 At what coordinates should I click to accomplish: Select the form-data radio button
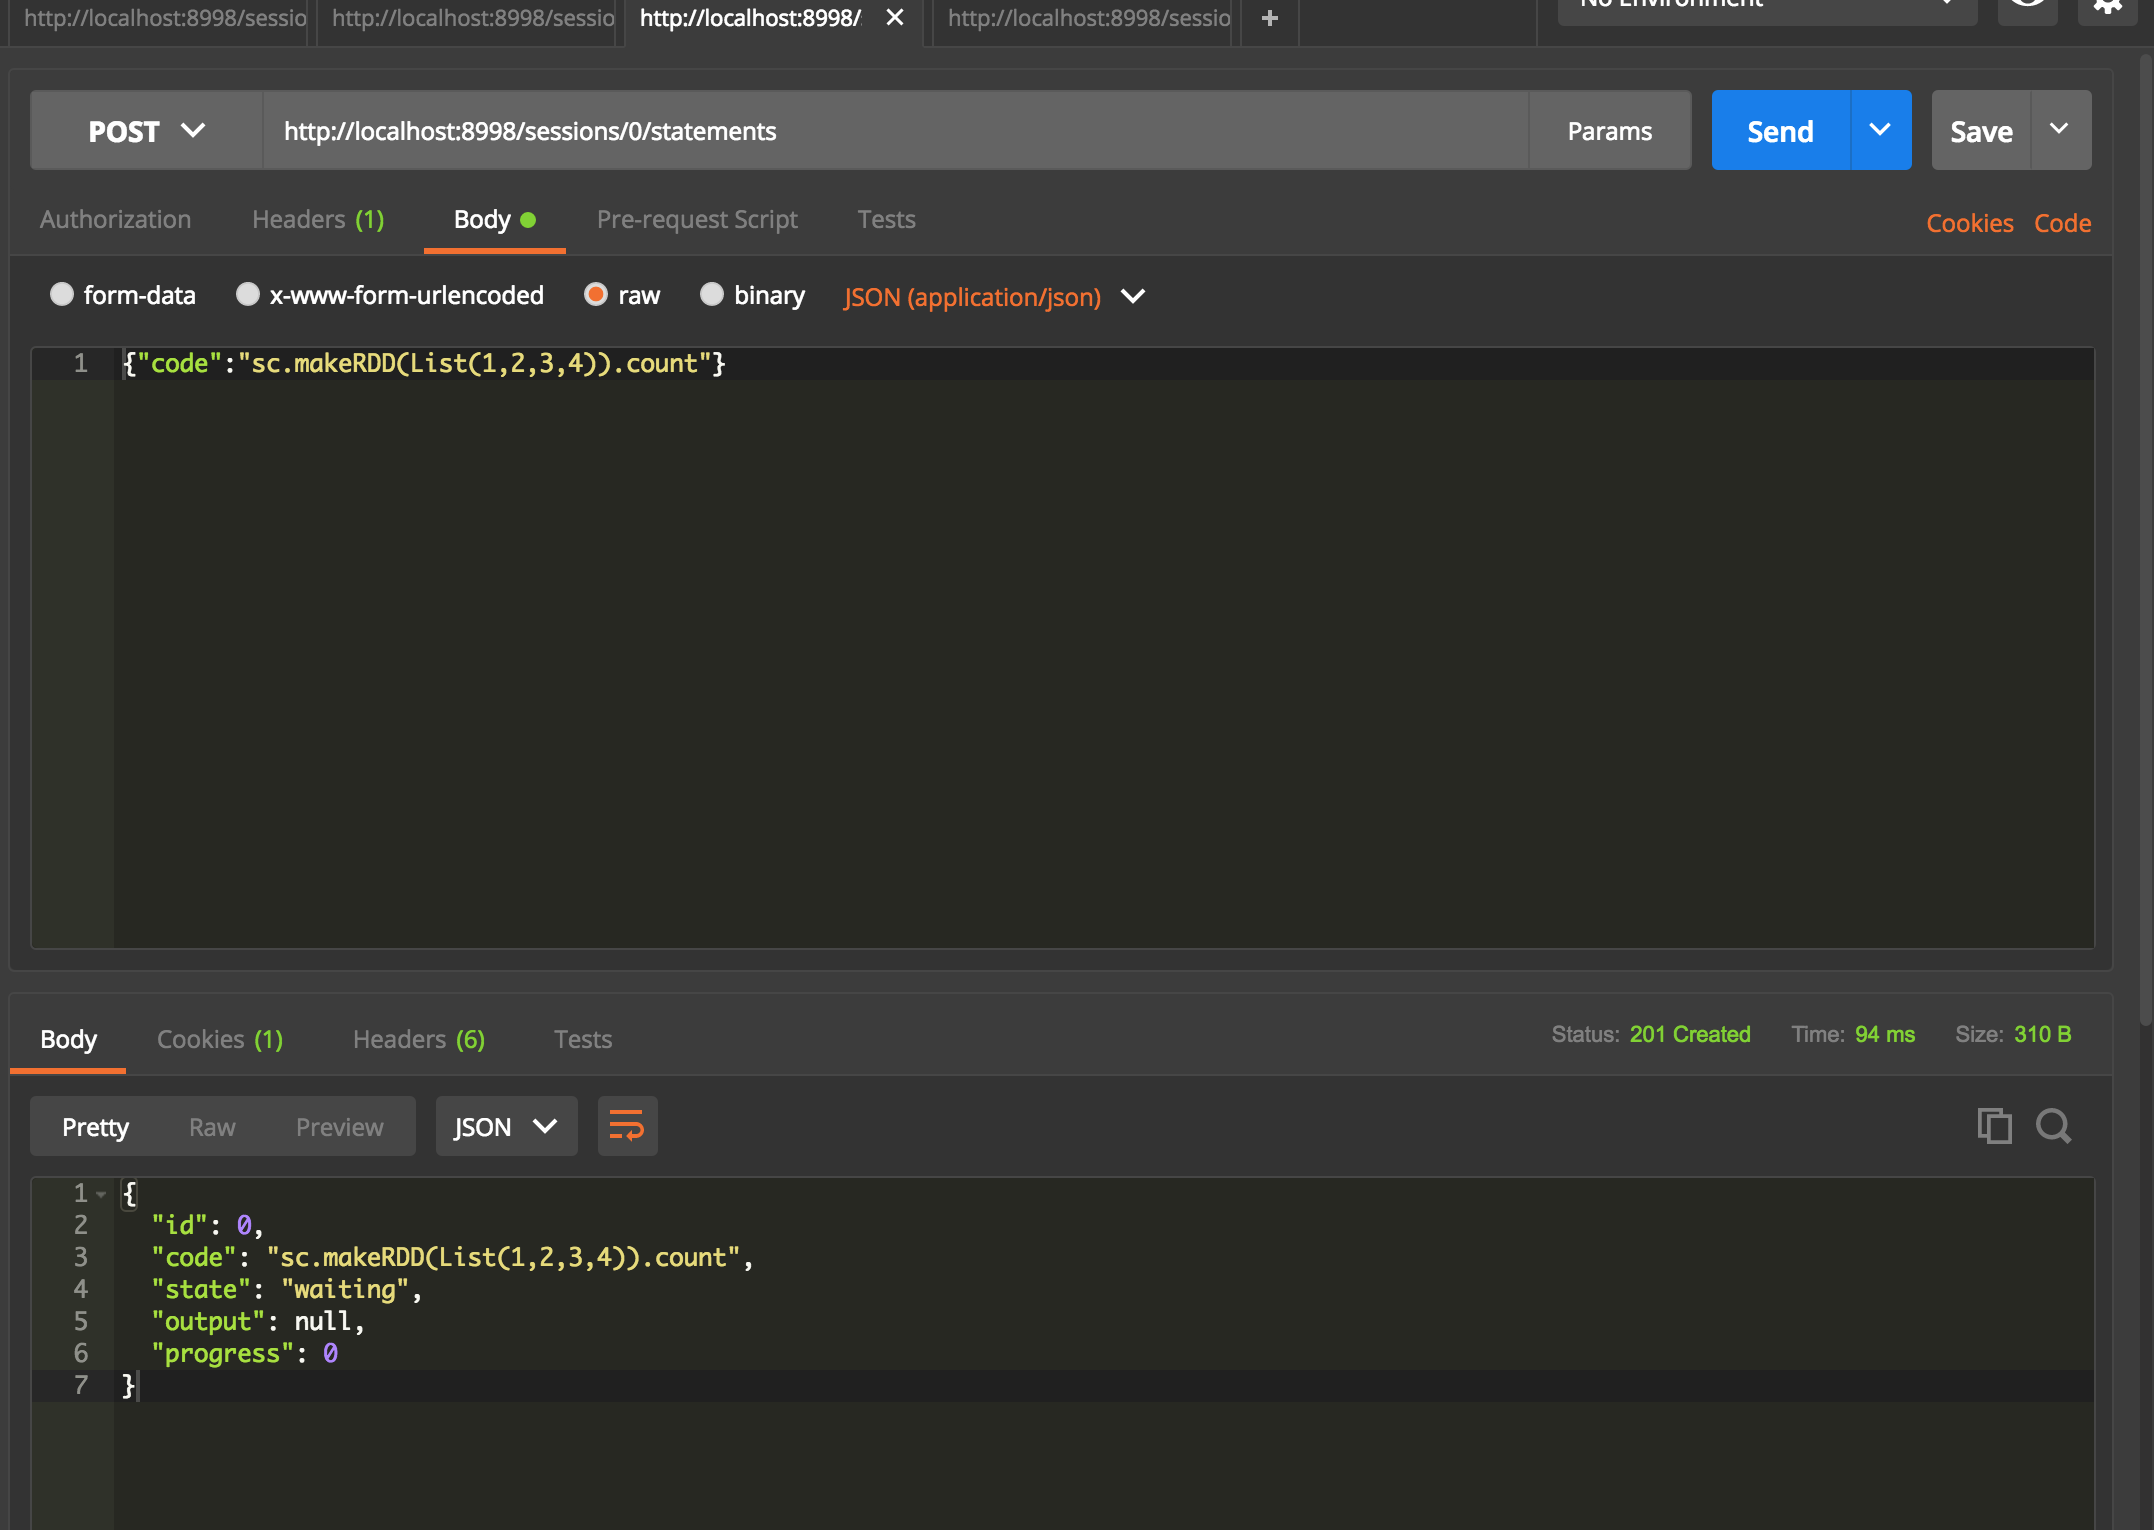(62, 294)
